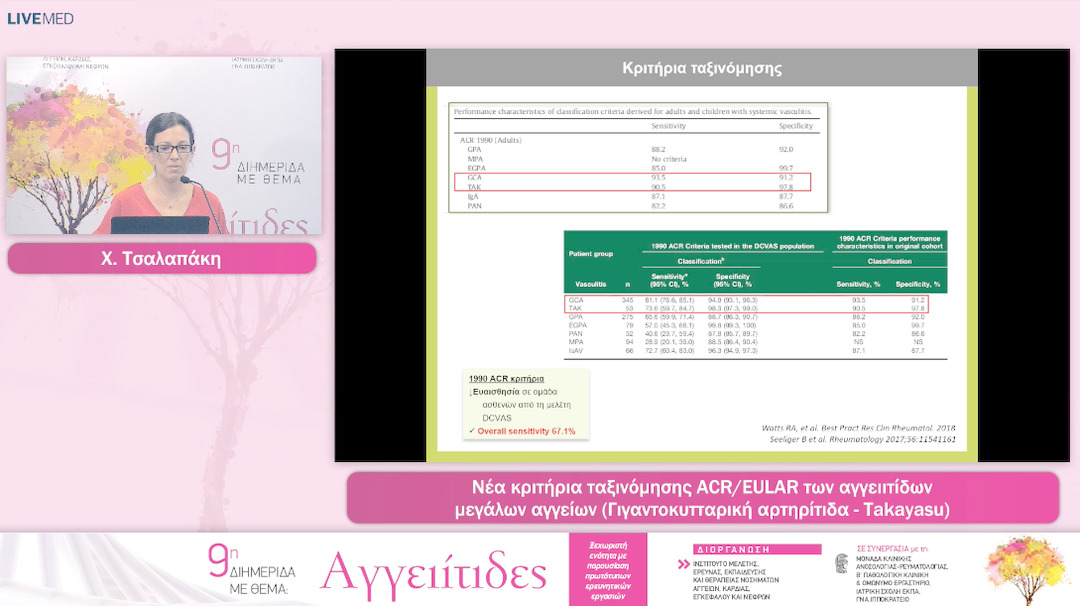Click the presentation title banner below slide
1080x606 pixels.
point(702,498)
